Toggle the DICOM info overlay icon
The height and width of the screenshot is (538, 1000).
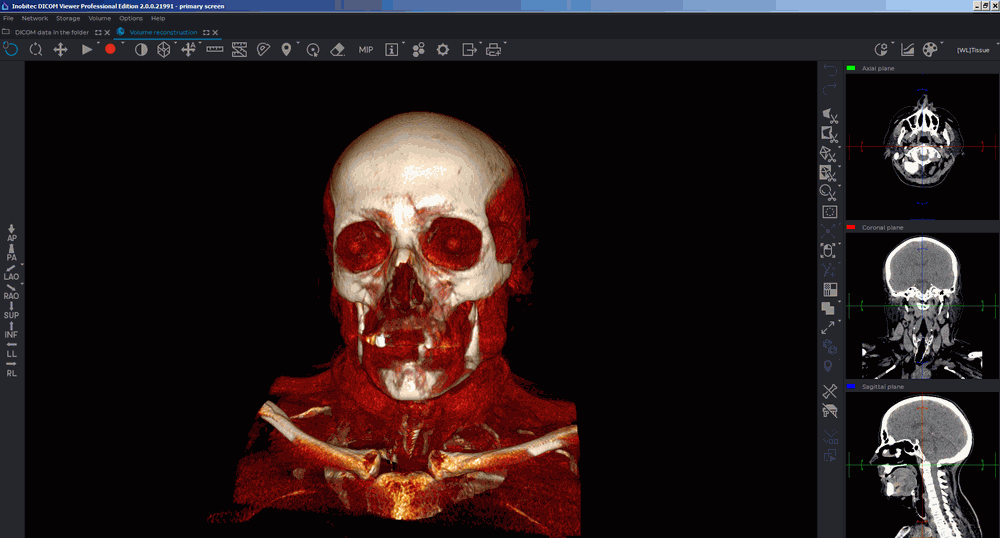[392, 49]
